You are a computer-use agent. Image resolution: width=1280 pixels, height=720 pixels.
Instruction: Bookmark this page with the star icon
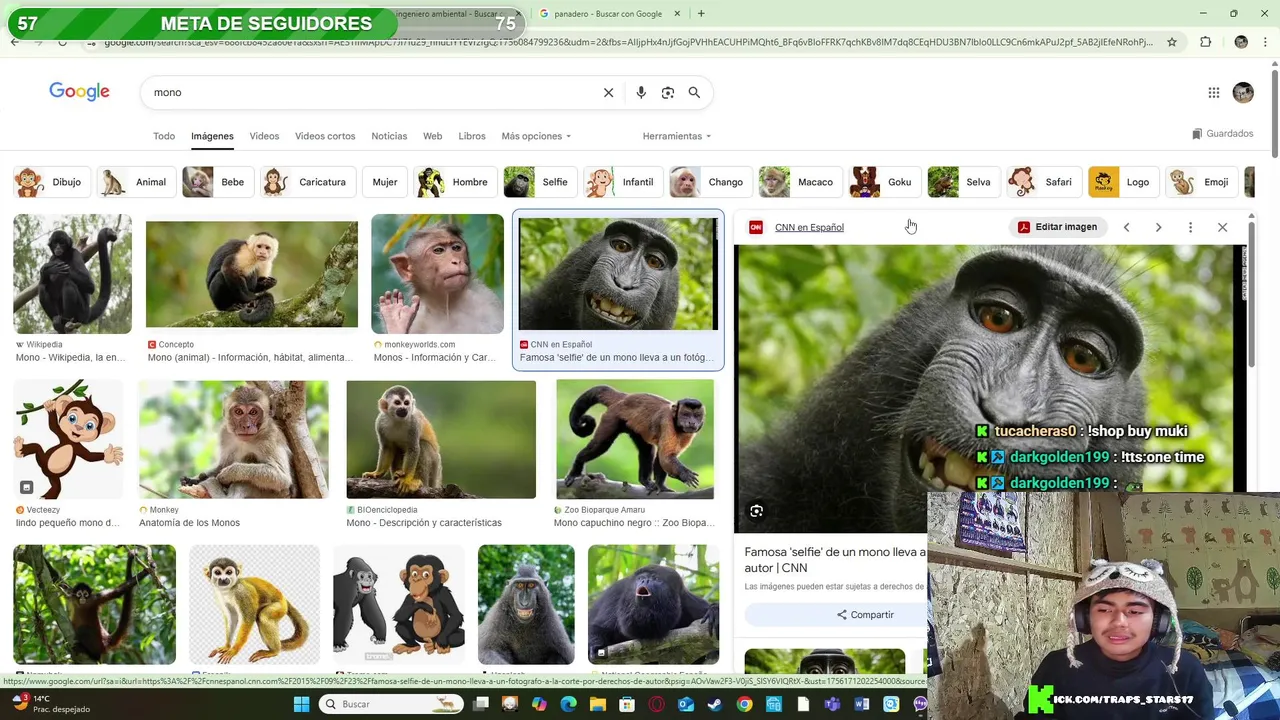[x=1172, y=42]
